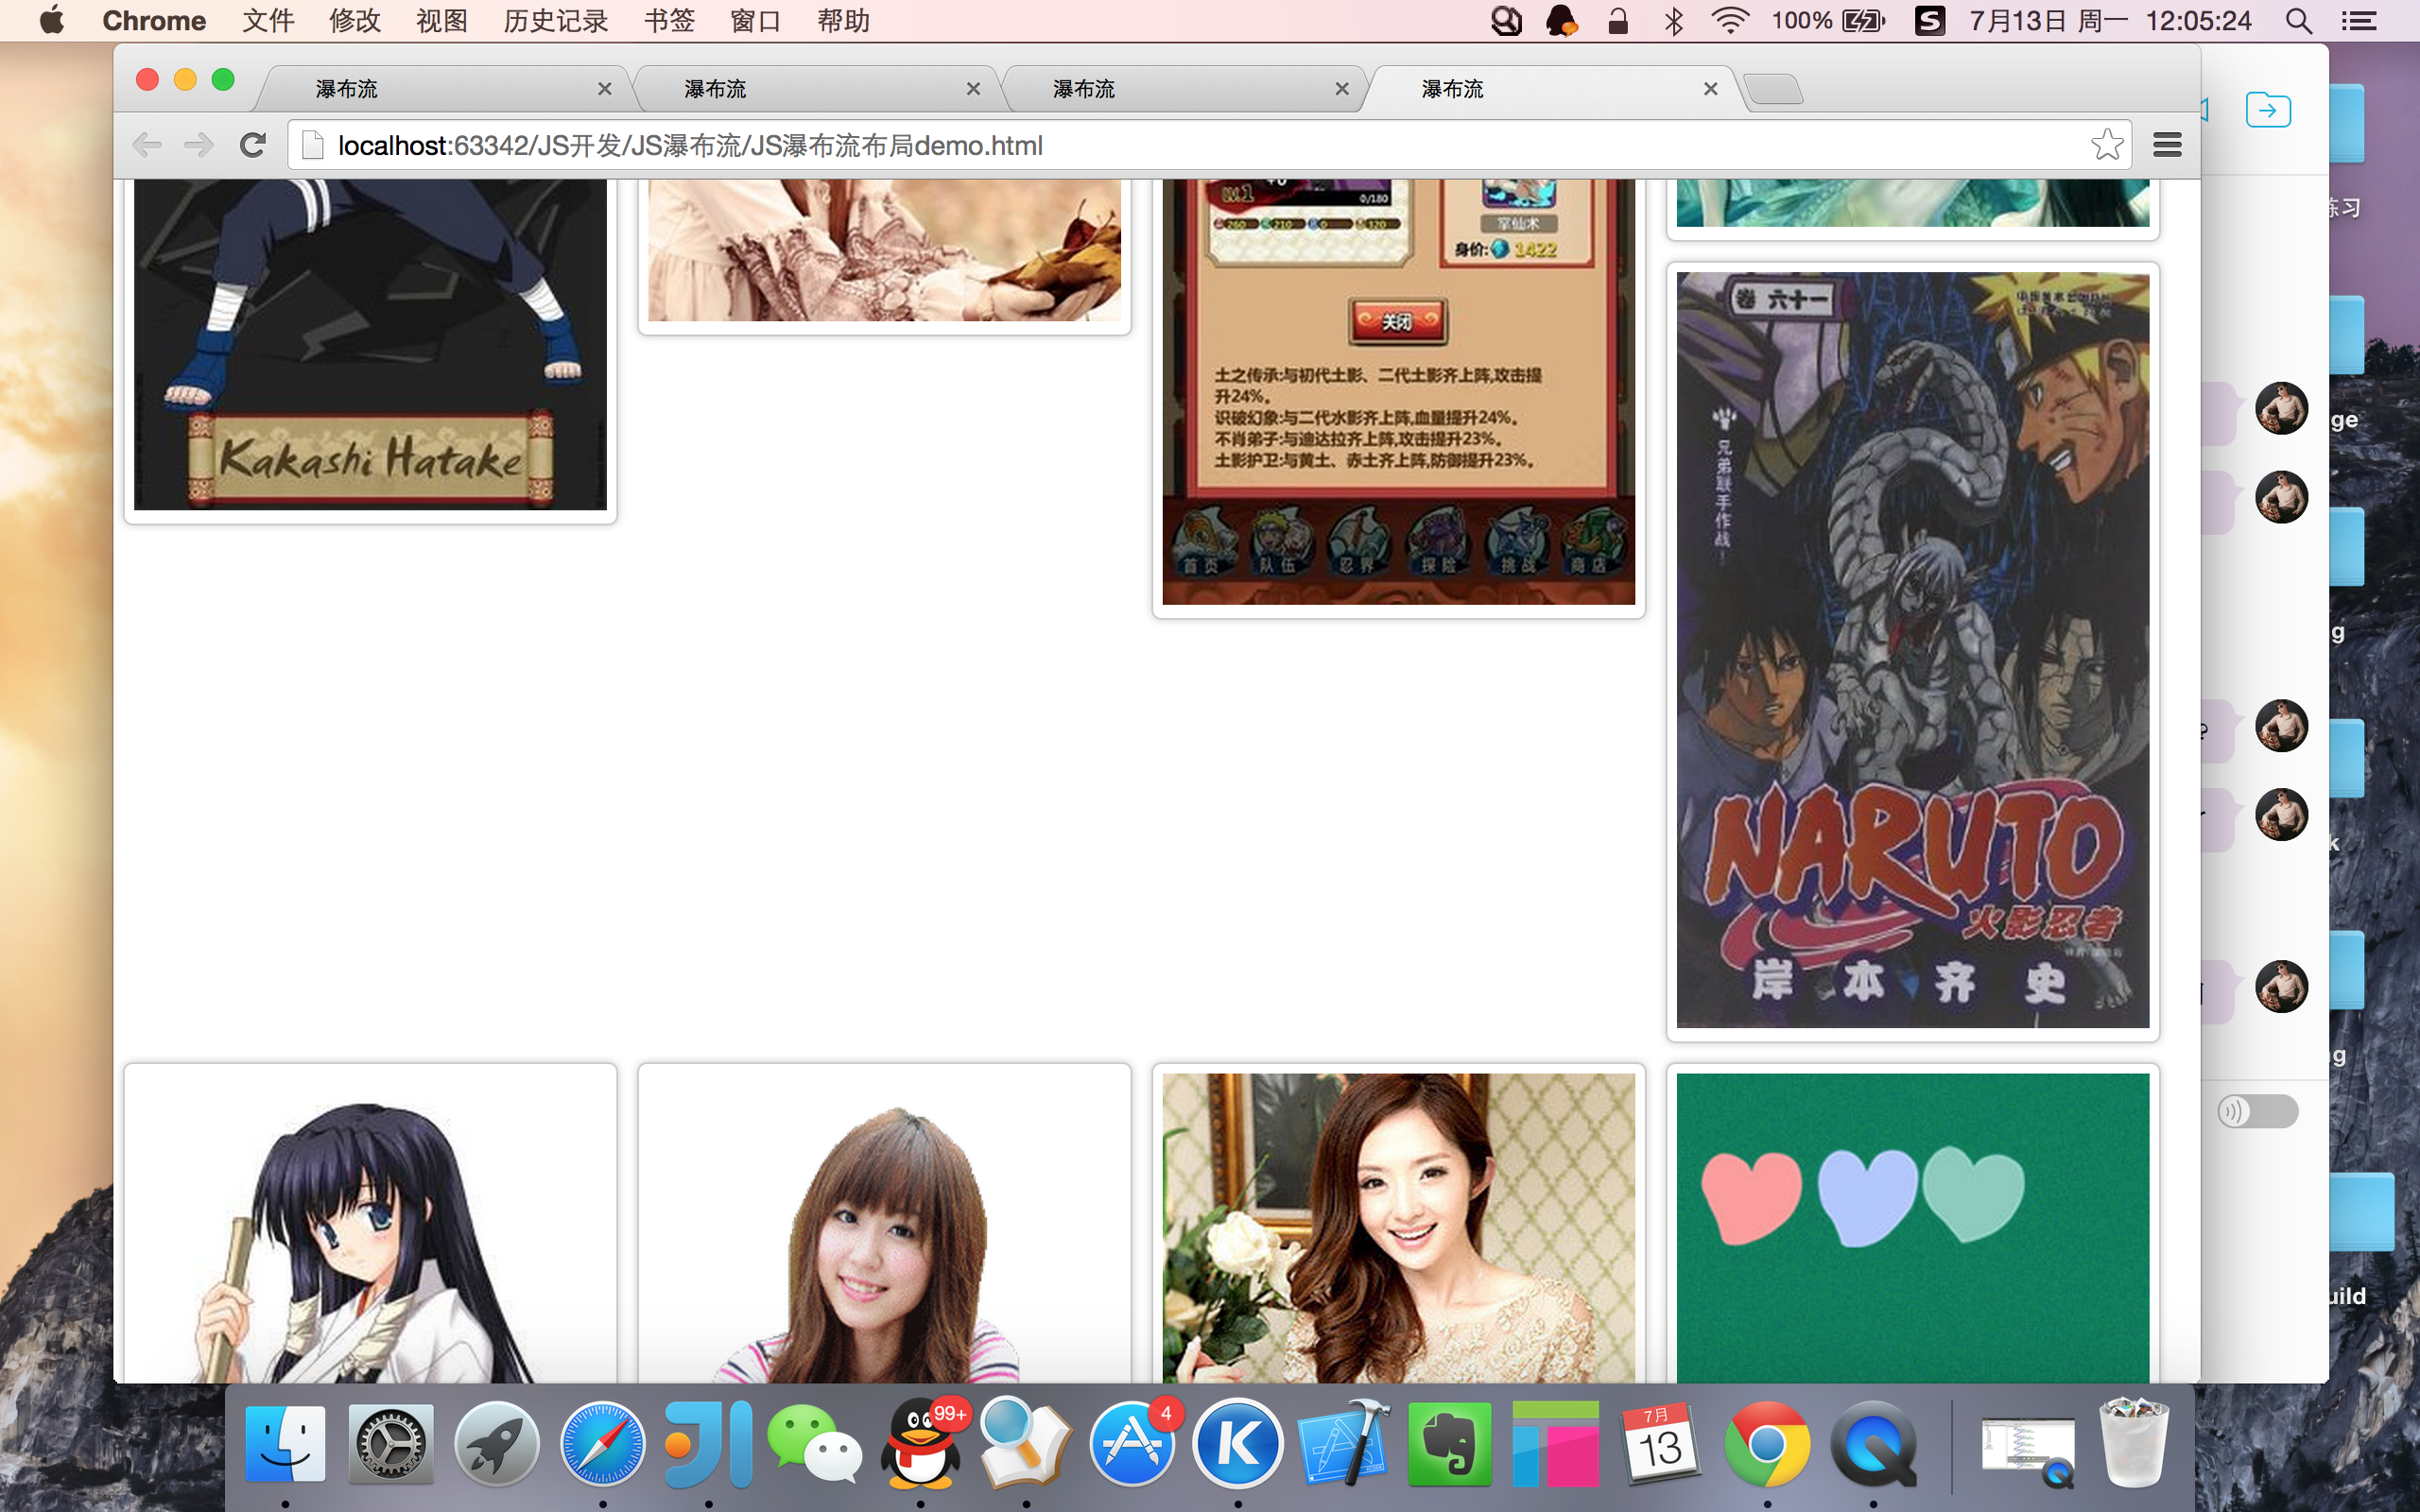Launch Evernote from the dock
This screenshot has height=1512, width=2420.
(1449, 1444)
